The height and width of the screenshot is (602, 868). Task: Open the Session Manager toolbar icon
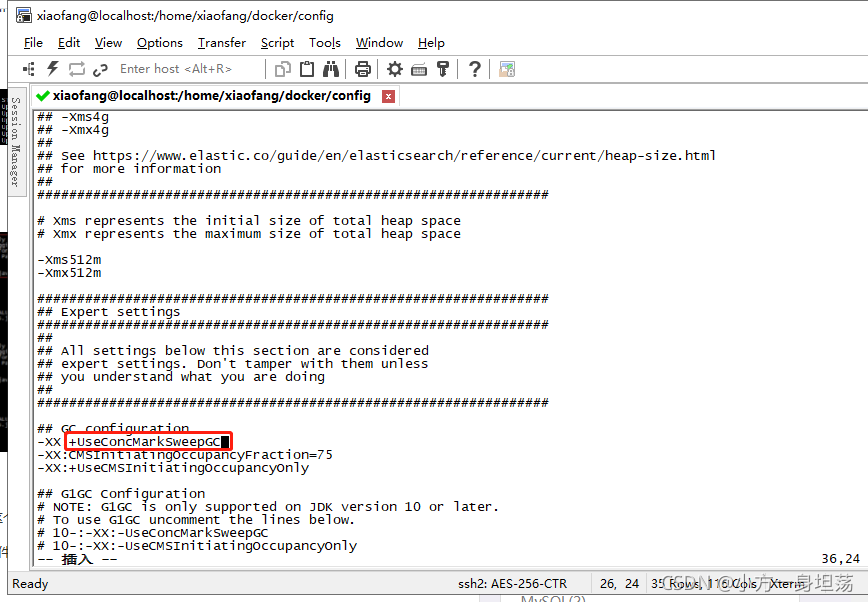point(29,69)
